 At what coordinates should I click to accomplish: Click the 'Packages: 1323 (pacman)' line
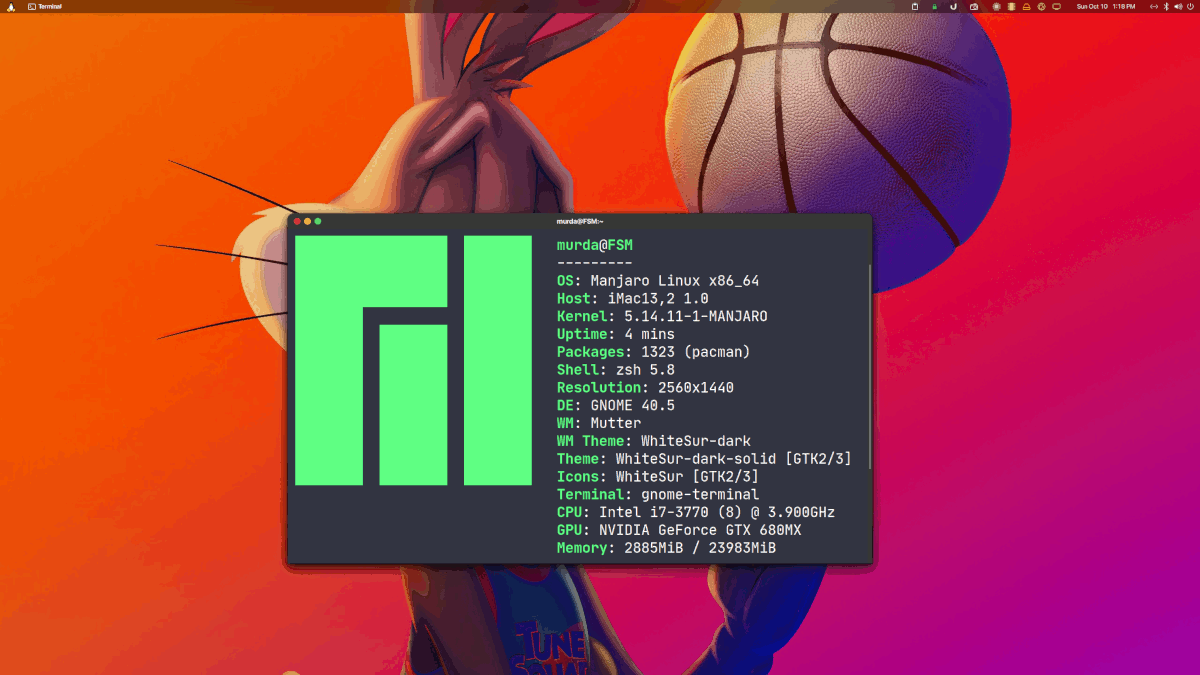[x=654, y=352]
